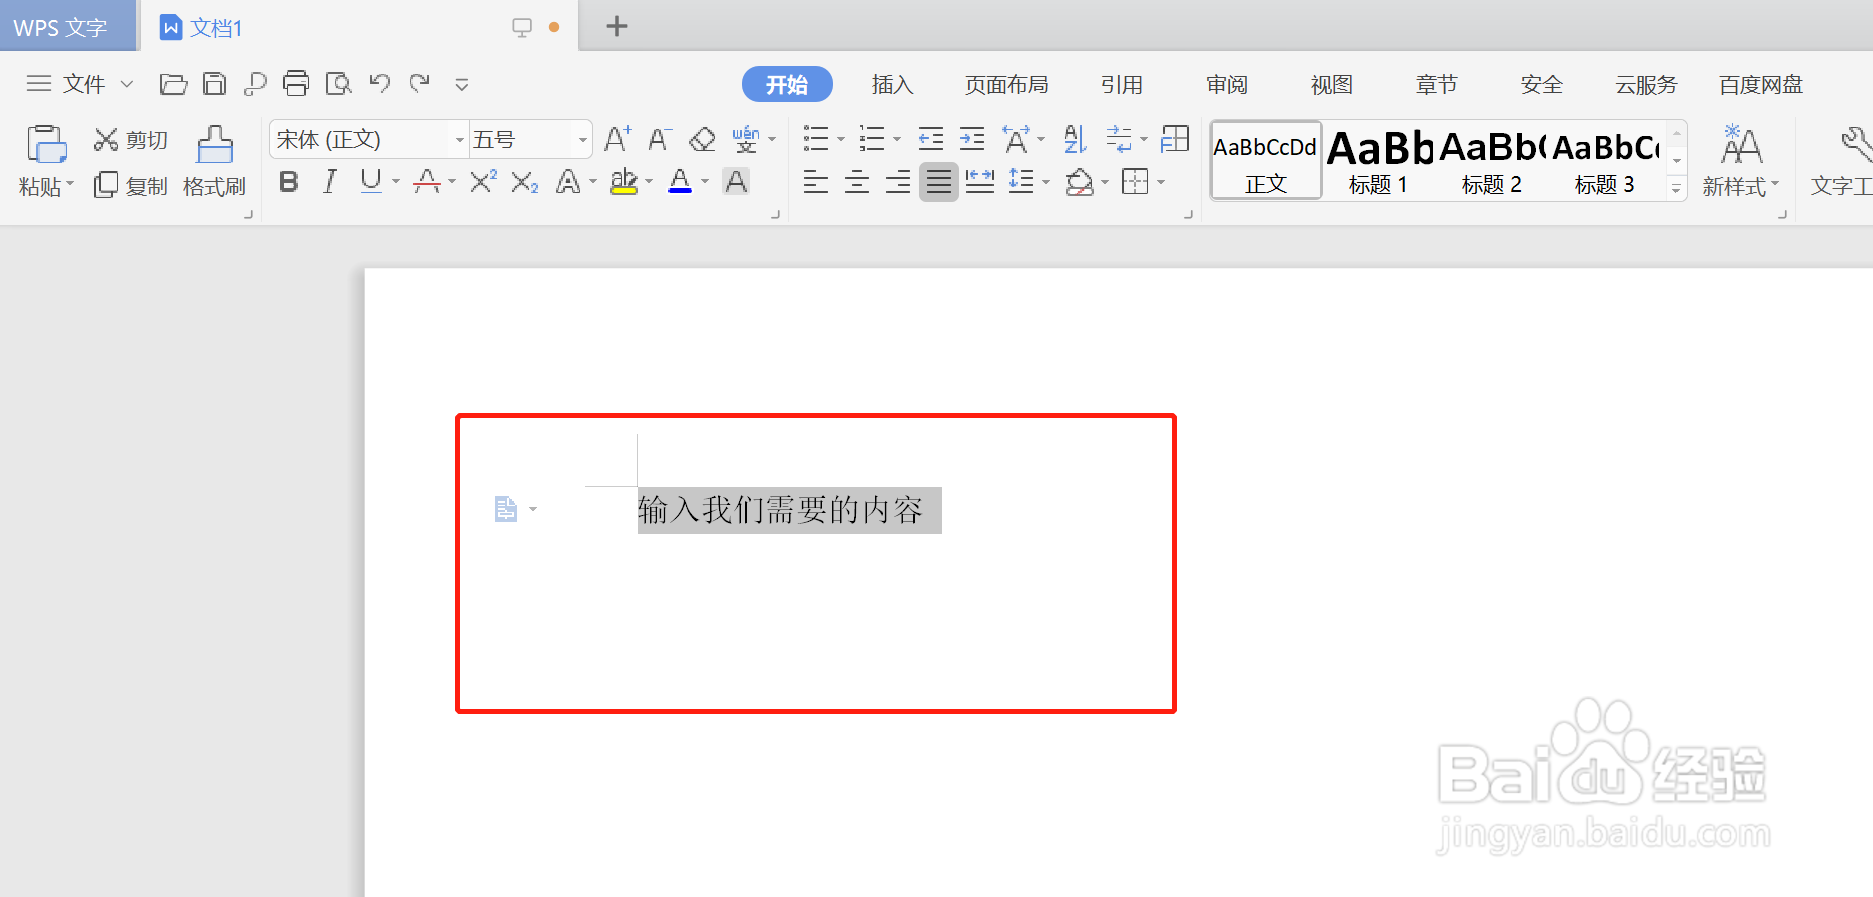Click the Paste clipboard icon
Viewport: 1873px width, 897px height.
pyautogui.click(x=46, y=144)
